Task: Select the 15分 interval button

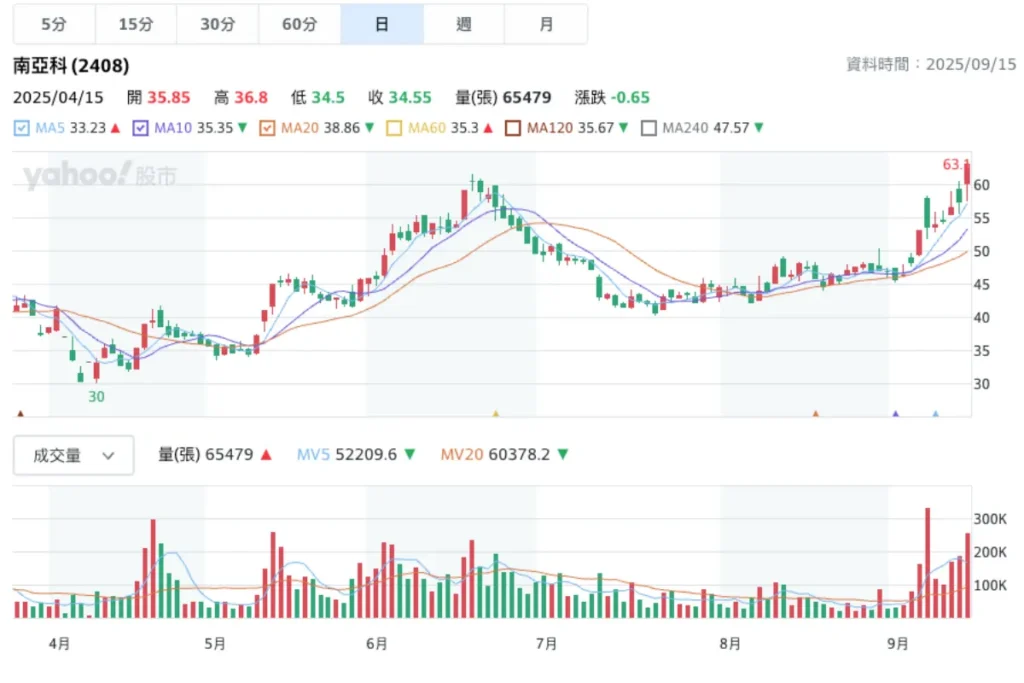Action: 135,24
